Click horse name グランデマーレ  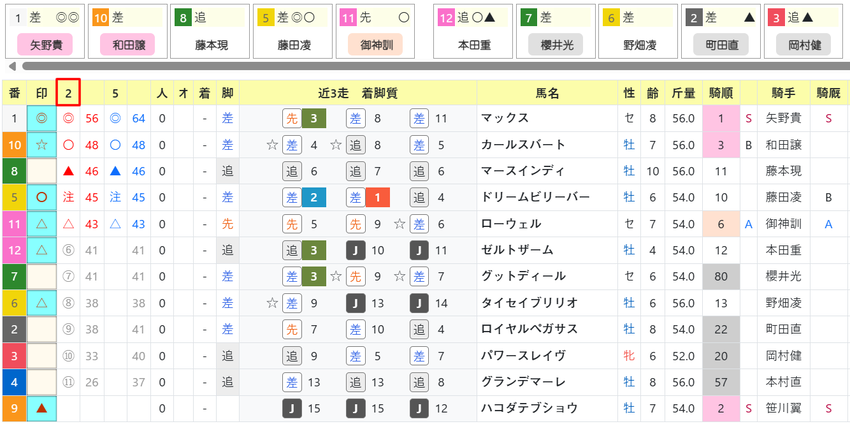pyautogui.click(x=523, y=382)
